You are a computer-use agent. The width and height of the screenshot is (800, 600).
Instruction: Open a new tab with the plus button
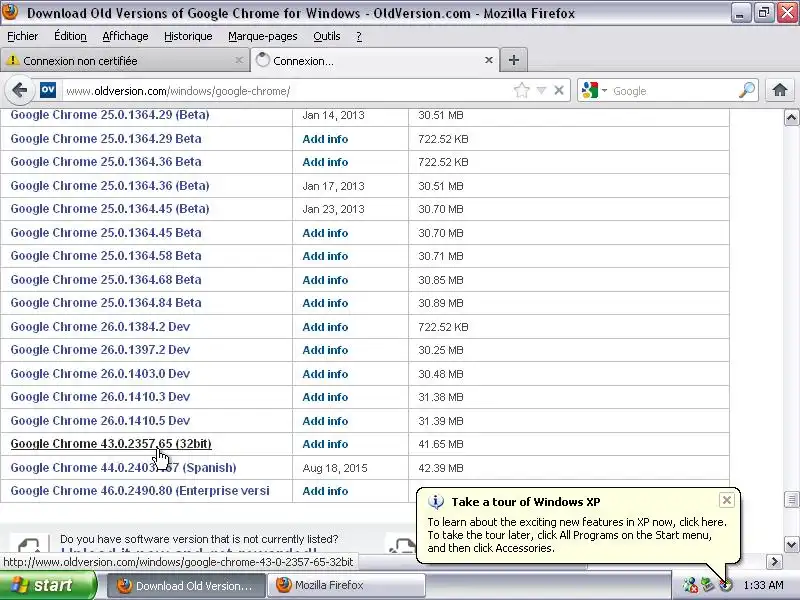pos(514,60)
